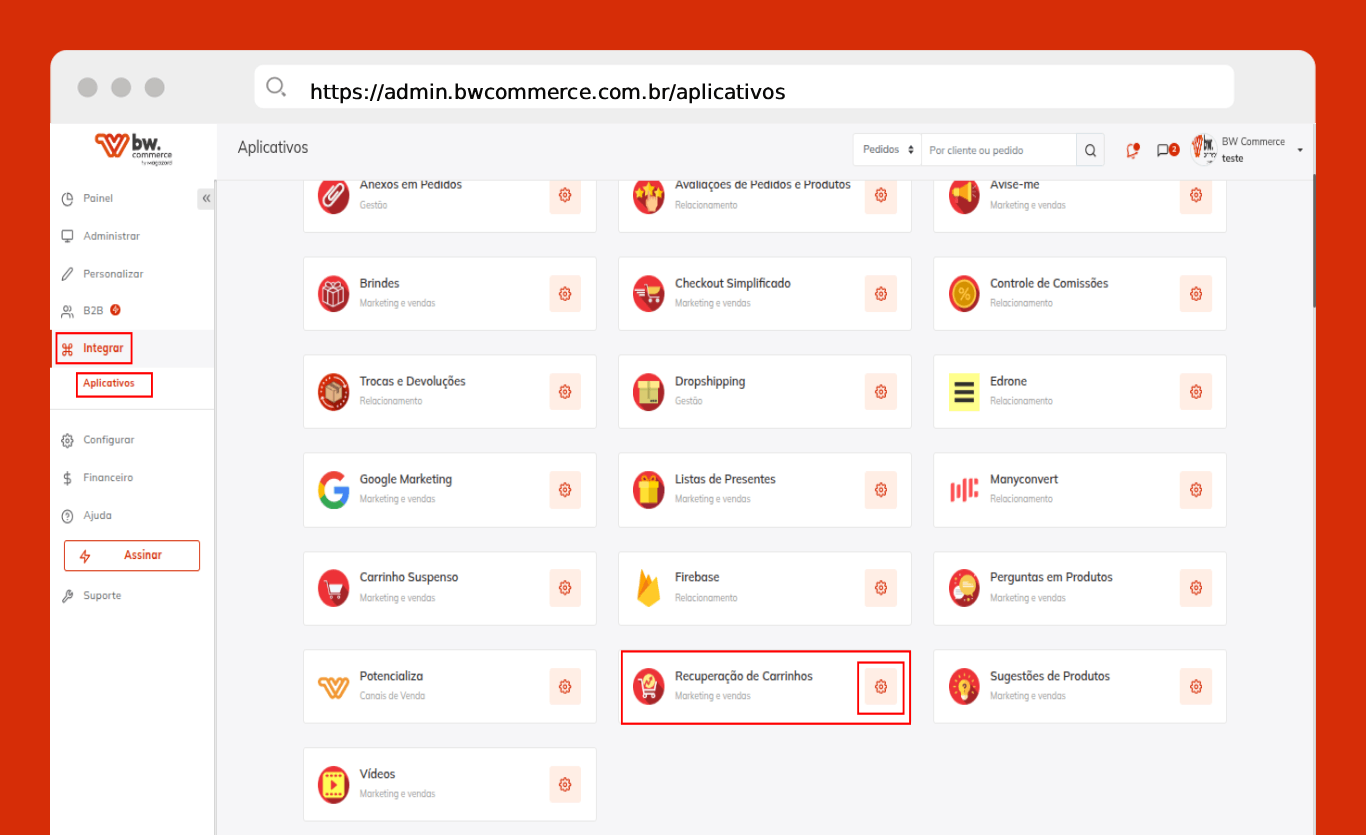
Task: Click the Trocas e Devoluções app title
Action: [x=412, y=382]
